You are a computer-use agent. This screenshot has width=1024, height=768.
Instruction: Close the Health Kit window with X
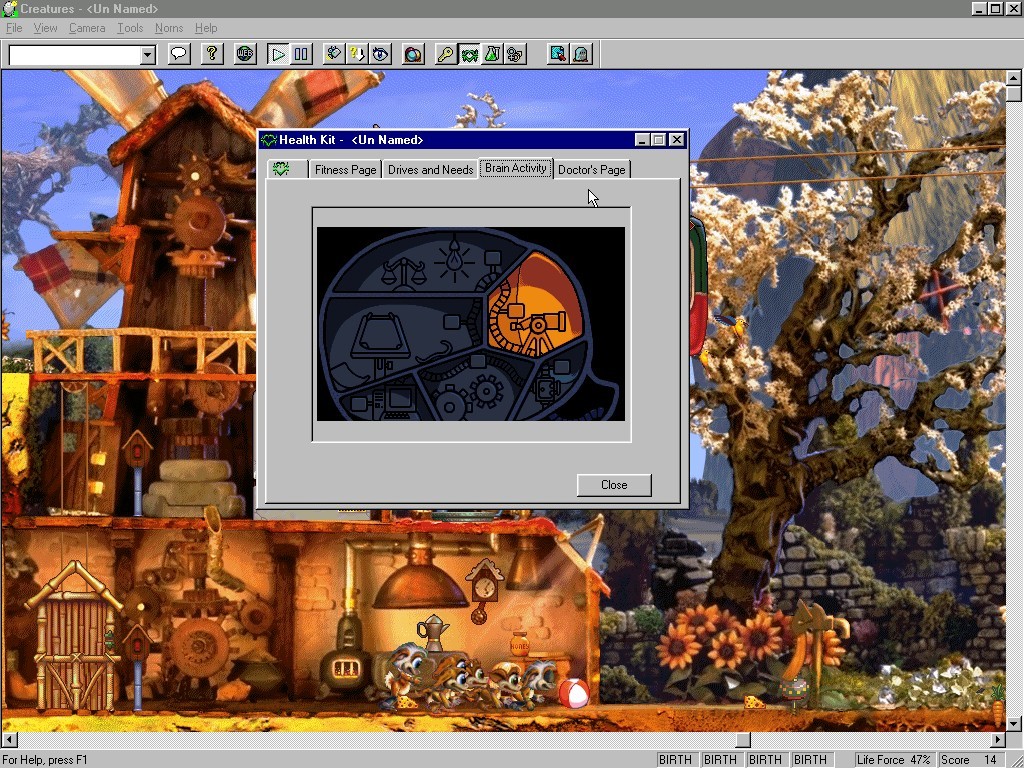(x=677, y=140)
